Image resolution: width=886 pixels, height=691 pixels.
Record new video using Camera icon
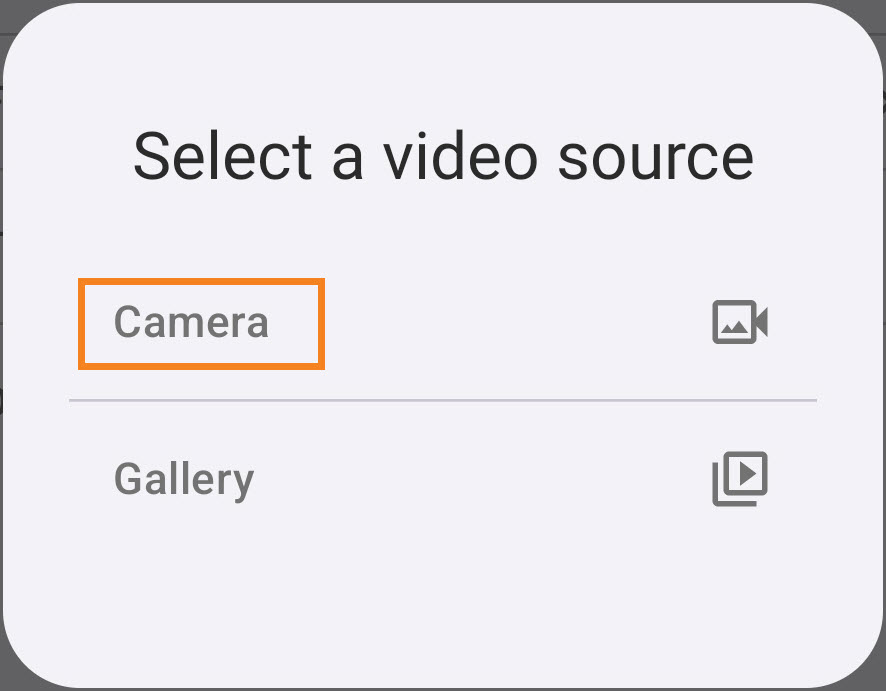click(x=740, y=322)
